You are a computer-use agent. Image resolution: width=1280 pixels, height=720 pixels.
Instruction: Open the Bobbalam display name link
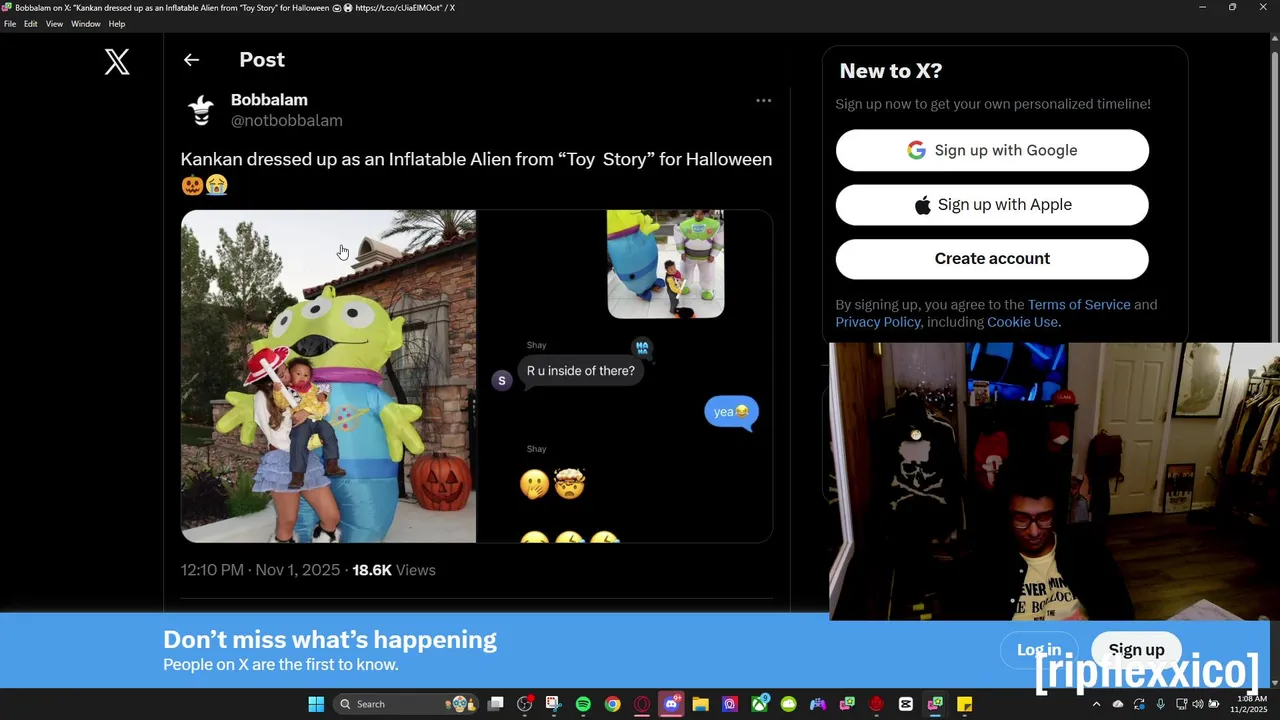click(269, 100)
